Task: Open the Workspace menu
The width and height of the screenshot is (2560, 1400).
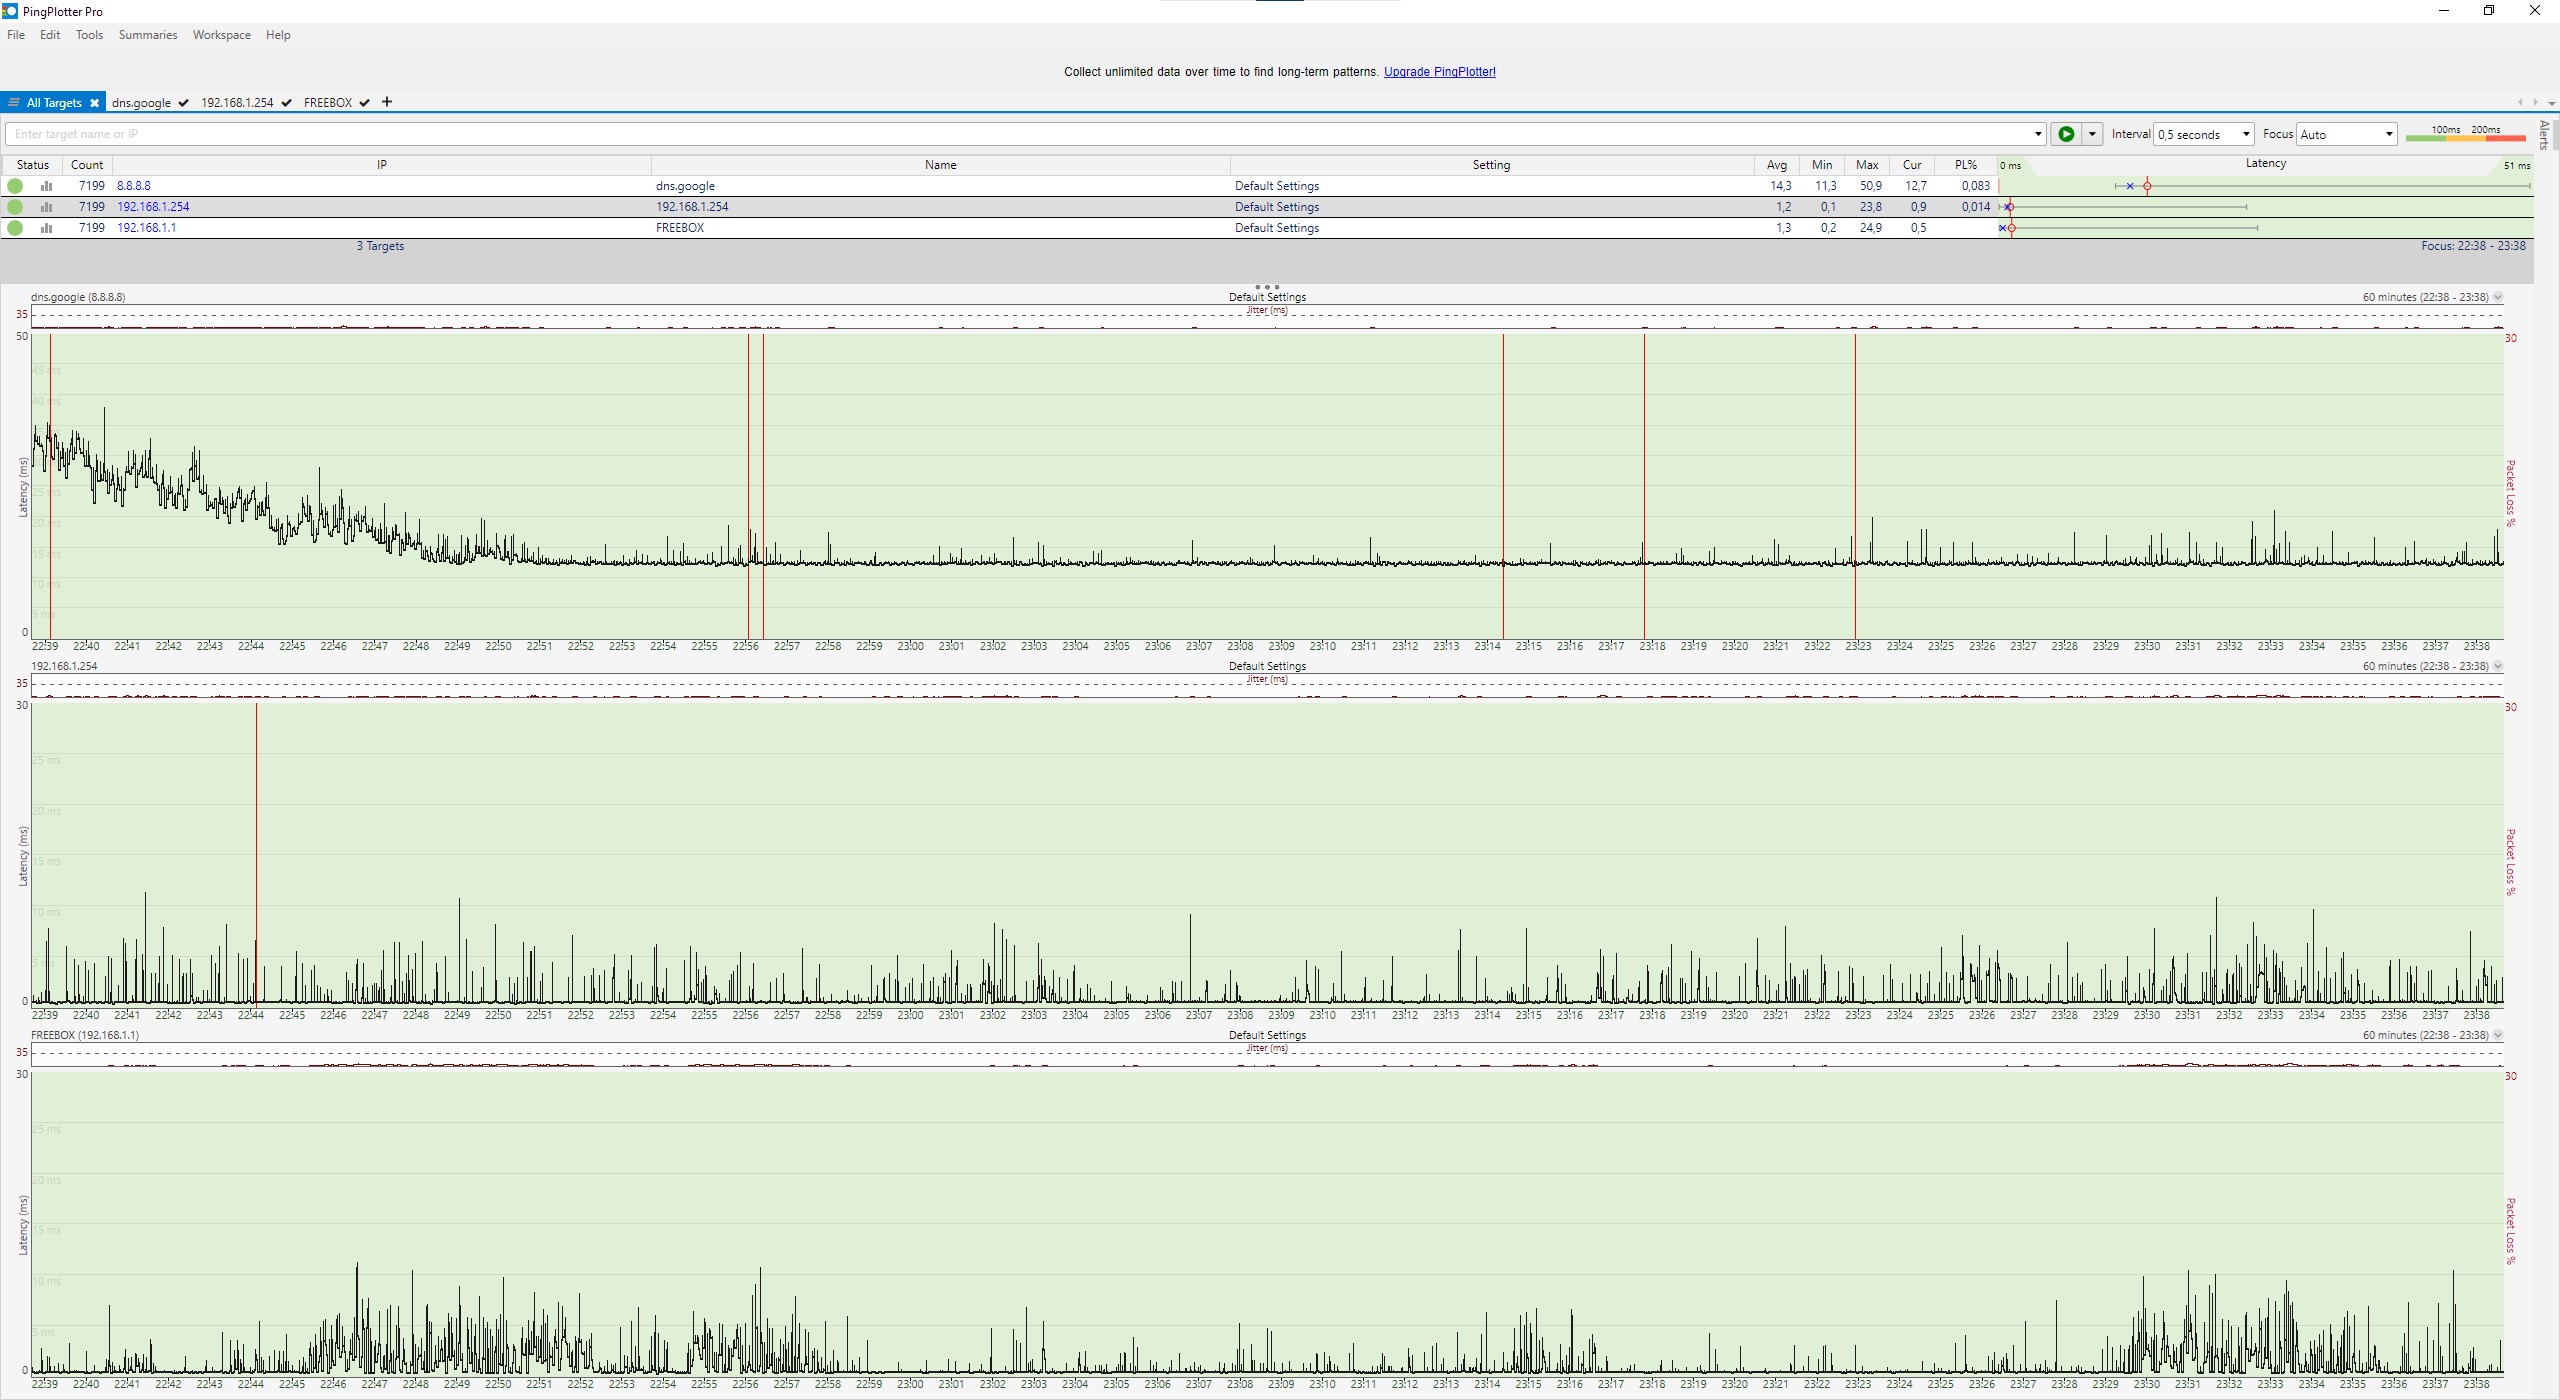Action: pyautogui.click(x=221, y=35)
